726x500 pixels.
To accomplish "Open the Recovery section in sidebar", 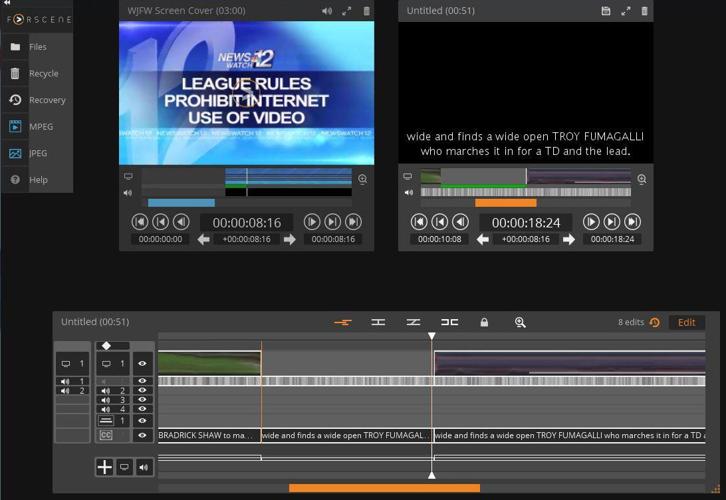I will click(37, 100).
